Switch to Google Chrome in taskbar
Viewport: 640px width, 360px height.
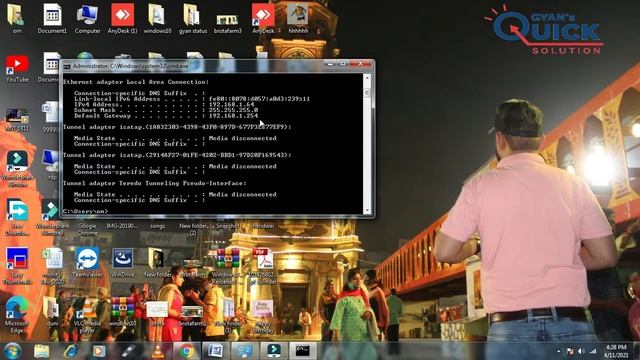coord(187,351)
